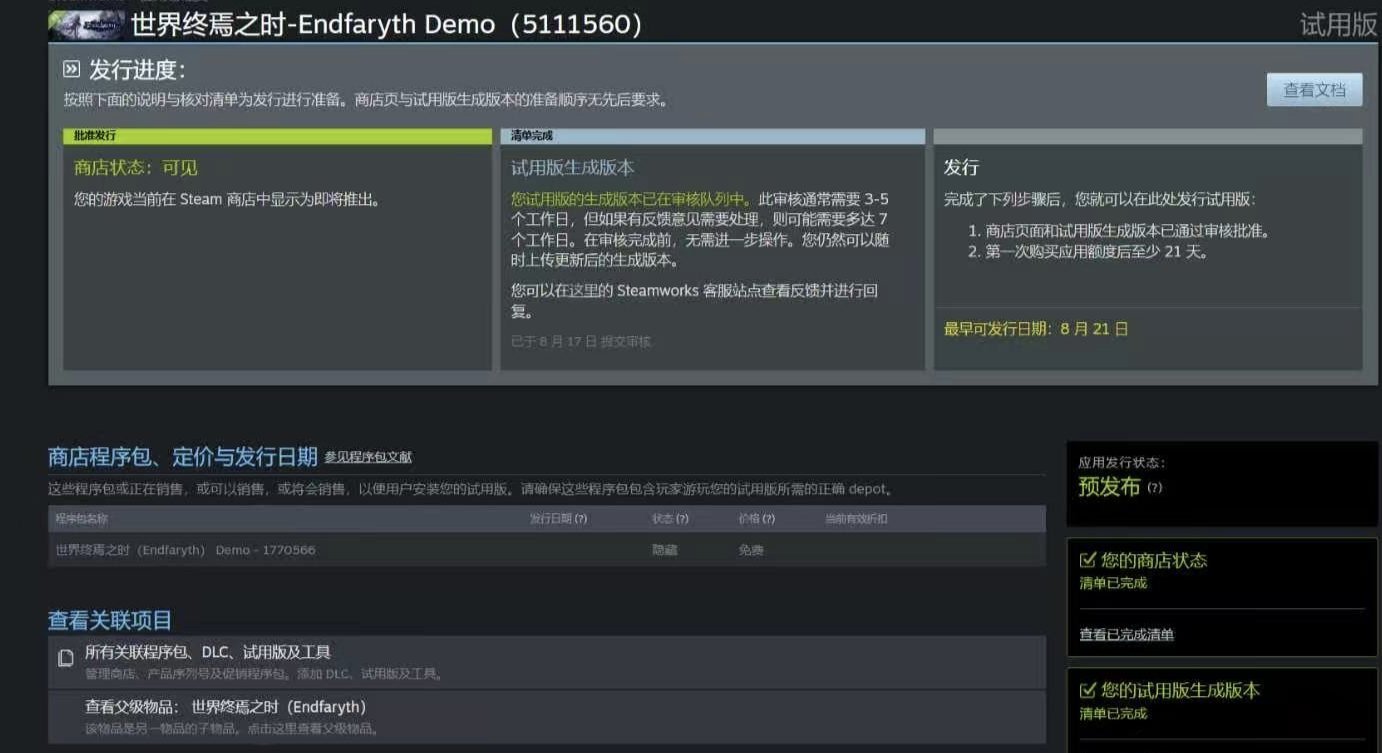Click the 已于 8 月 17 日 提交审核 note
This screenshot has height=753, width=1382.
tap(581, 341)
